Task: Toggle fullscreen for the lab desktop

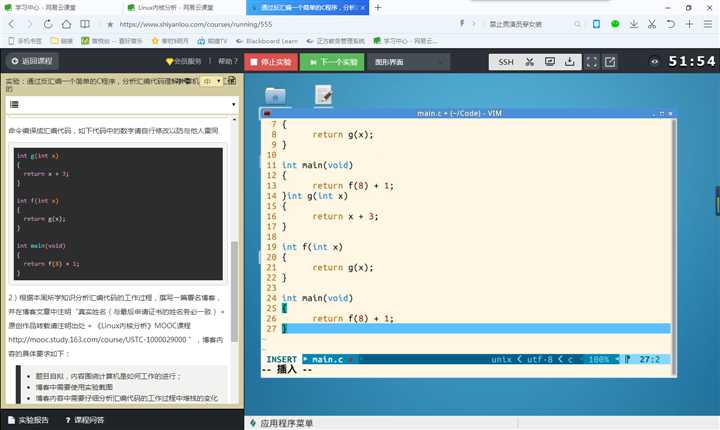Action: 592,62
